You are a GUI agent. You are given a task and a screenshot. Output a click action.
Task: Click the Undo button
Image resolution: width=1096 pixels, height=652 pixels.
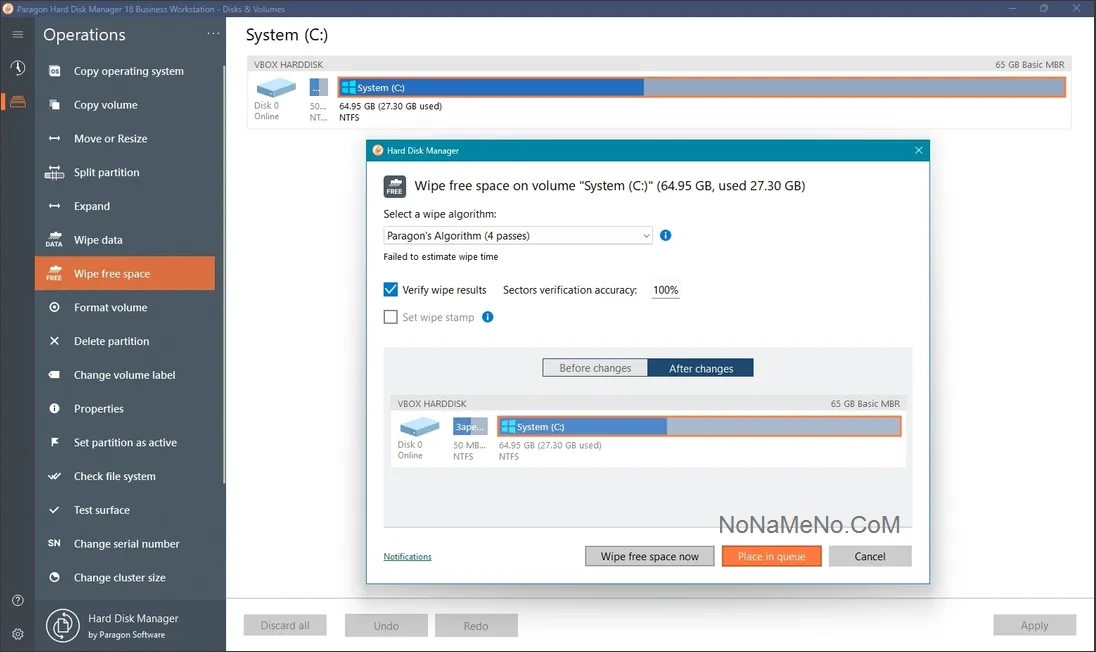click(x=386, y=625)
